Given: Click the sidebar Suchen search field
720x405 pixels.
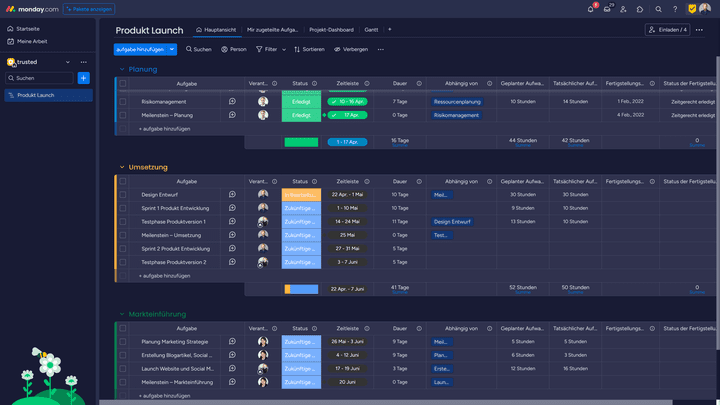Looking at the screenshot, I should point(40,77).
